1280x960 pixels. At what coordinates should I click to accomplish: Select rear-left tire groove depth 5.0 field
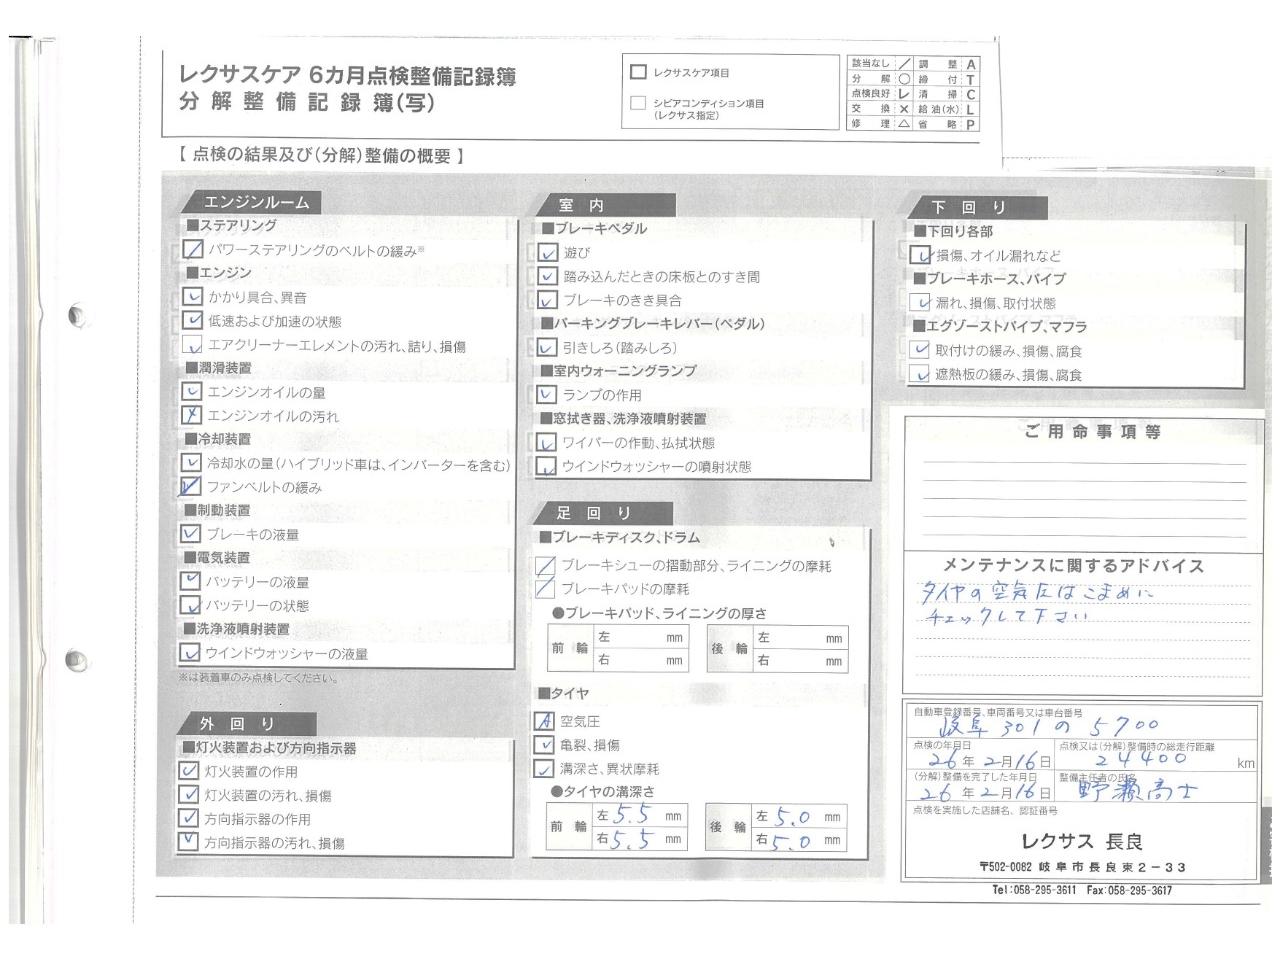799,816
